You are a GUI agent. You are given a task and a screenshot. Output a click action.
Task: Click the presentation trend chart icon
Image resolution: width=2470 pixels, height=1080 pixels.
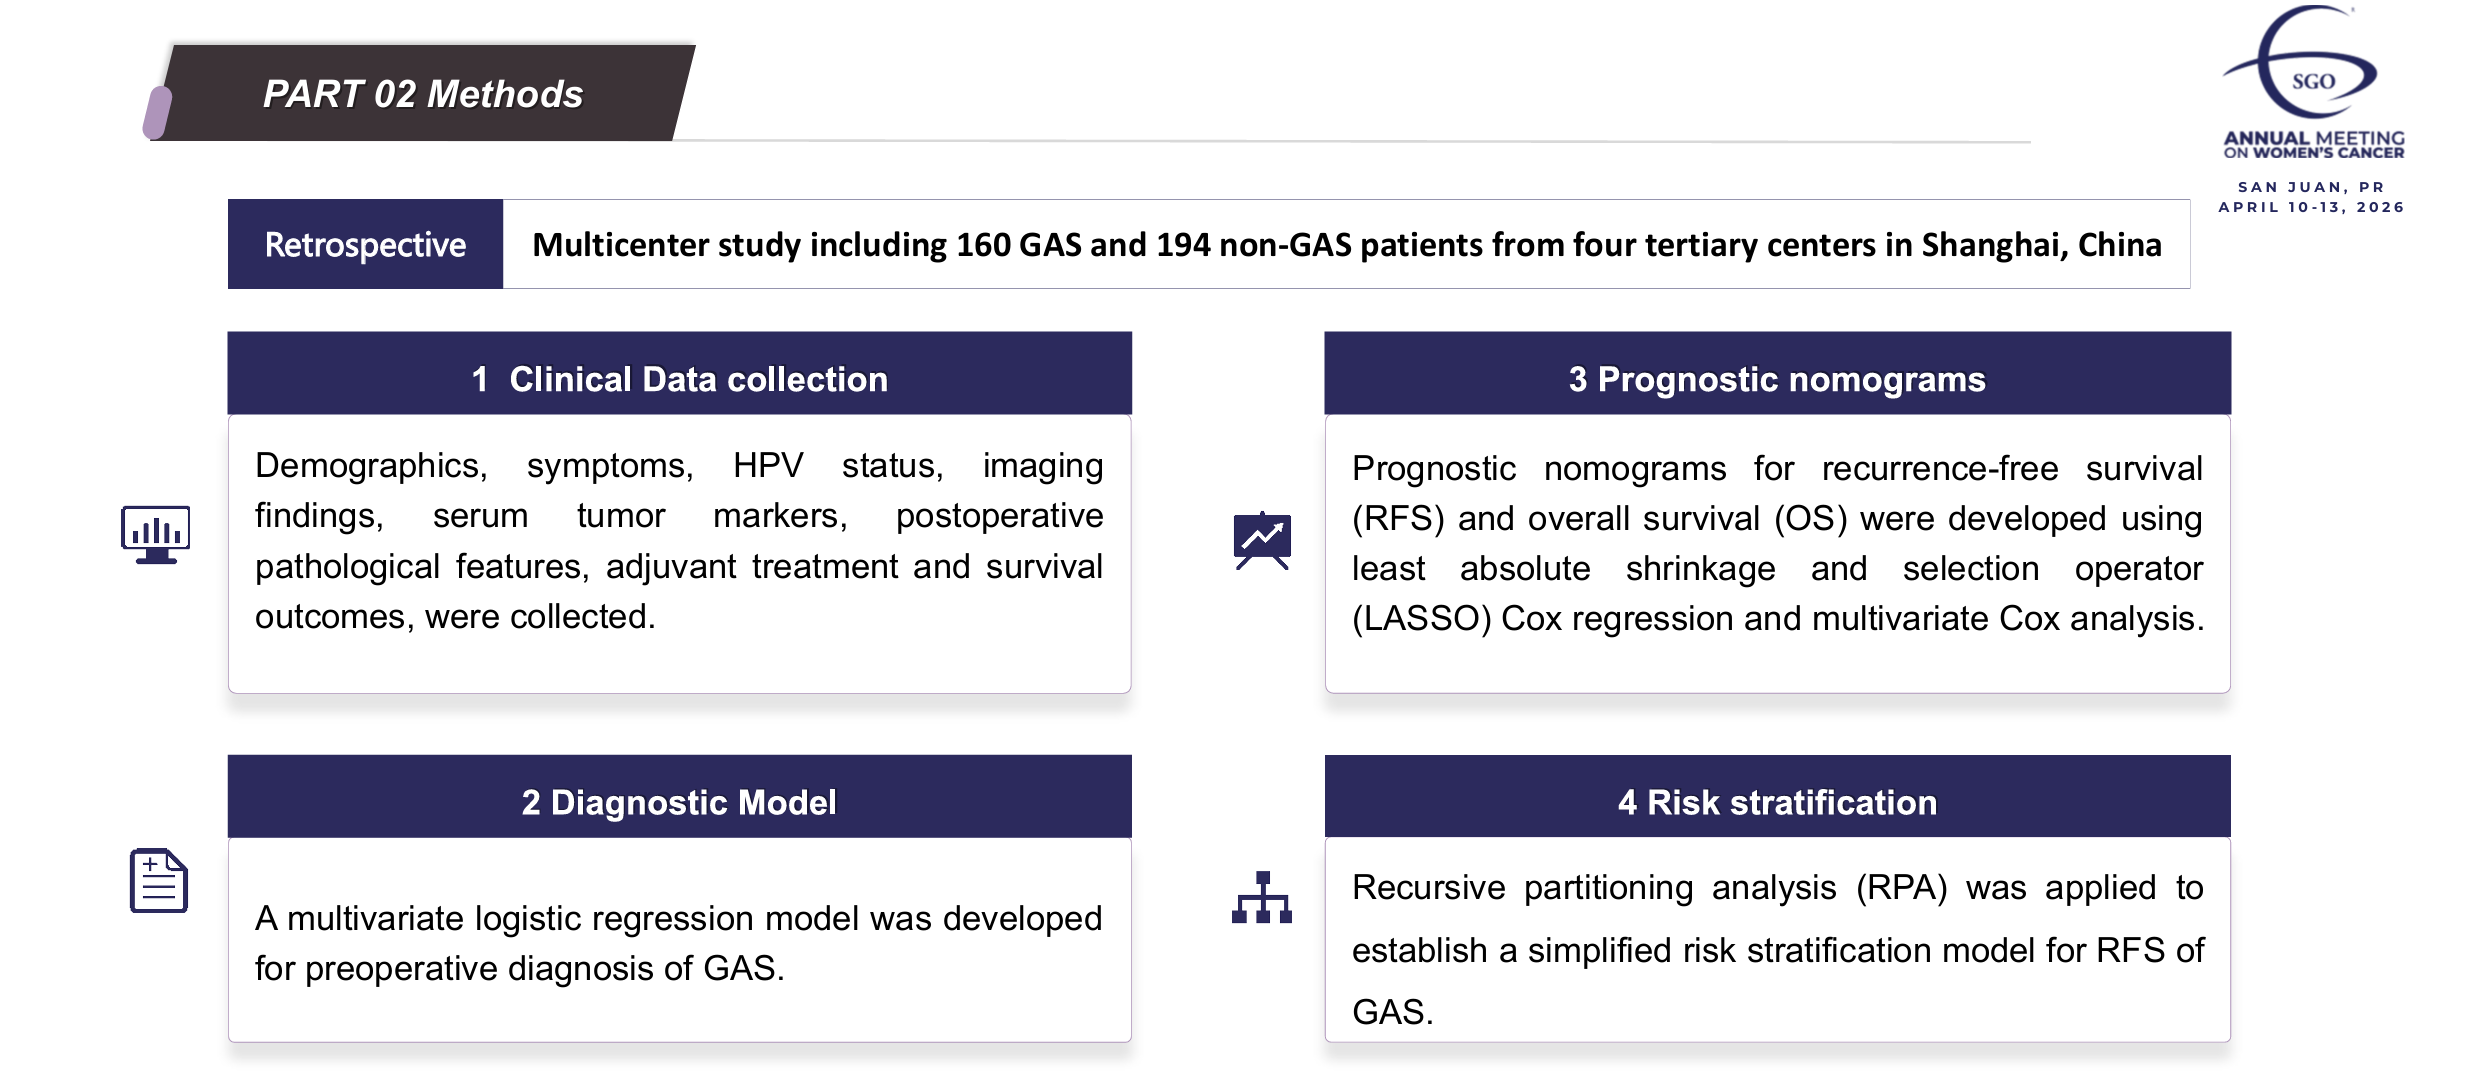[x=1262, y=540]
